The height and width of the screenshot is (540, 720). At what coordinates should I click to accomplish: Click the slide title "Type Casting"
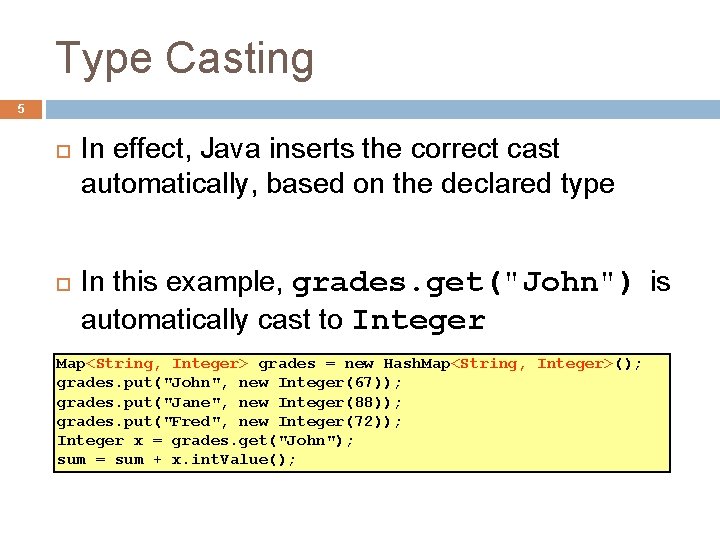[x=185, y=59]
